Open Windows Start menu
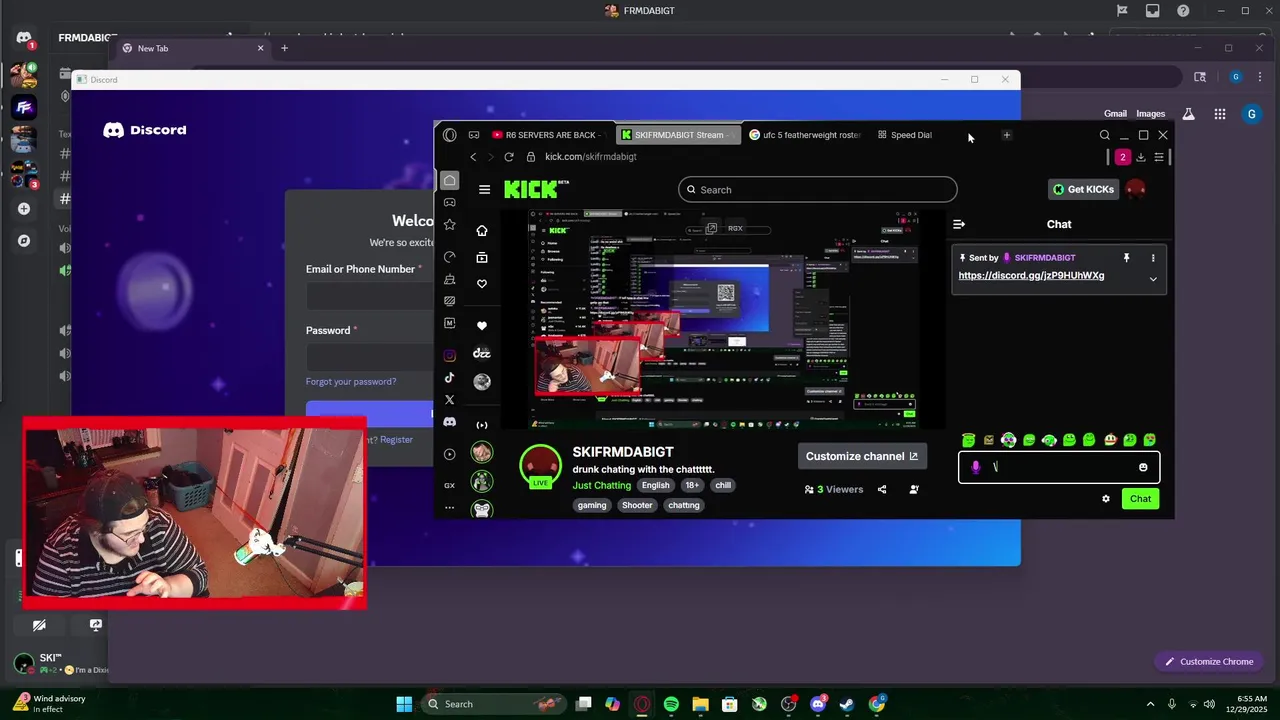This screenshot has width=1280, height=720. pyautogui.click(x=404, y=704)
